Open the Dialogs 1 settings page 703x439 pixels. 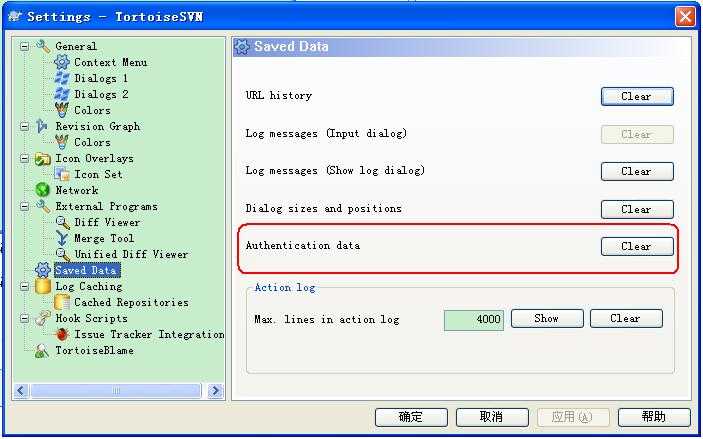tap(101, 78)
